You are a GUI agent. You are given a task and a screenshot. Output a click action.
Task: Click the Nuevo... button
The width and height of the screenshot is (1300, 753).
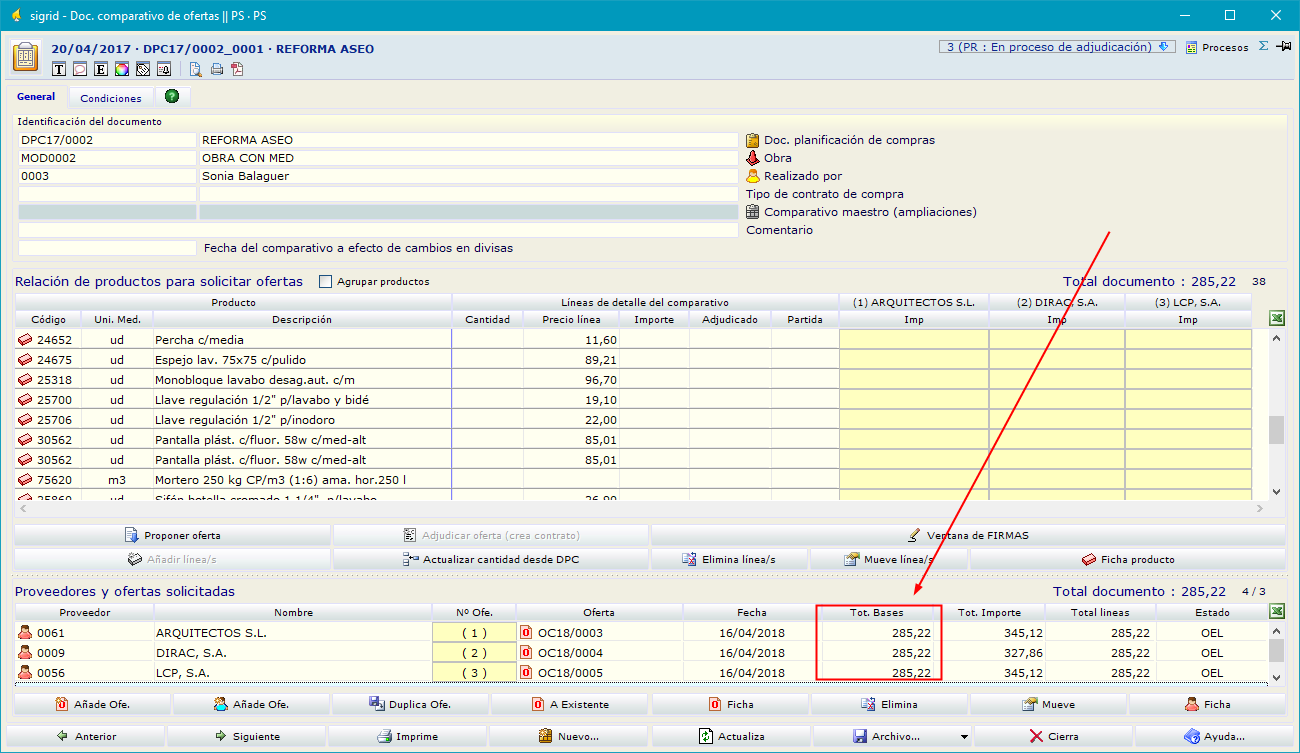click(x=570, y=736)
